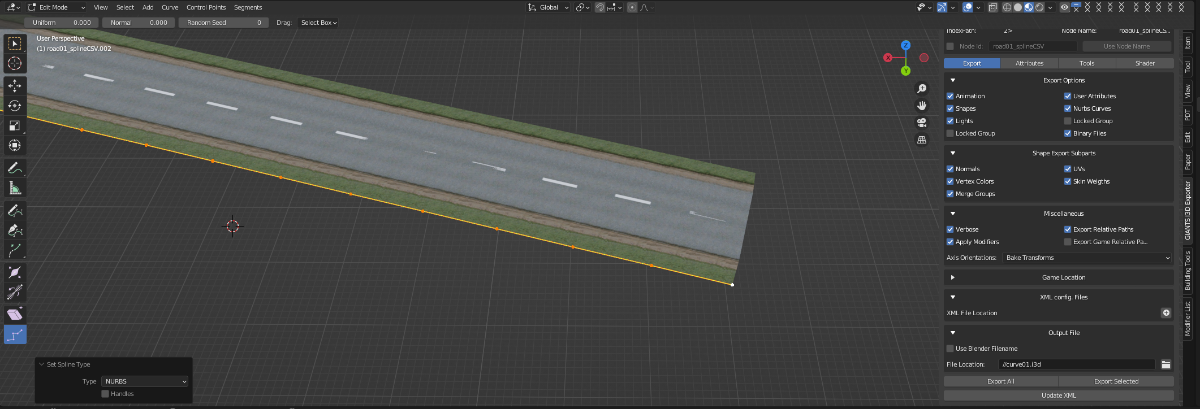The image size is (1200, 409).
Task: Click the camera view icon in viewport
Action: click(921, 122)
